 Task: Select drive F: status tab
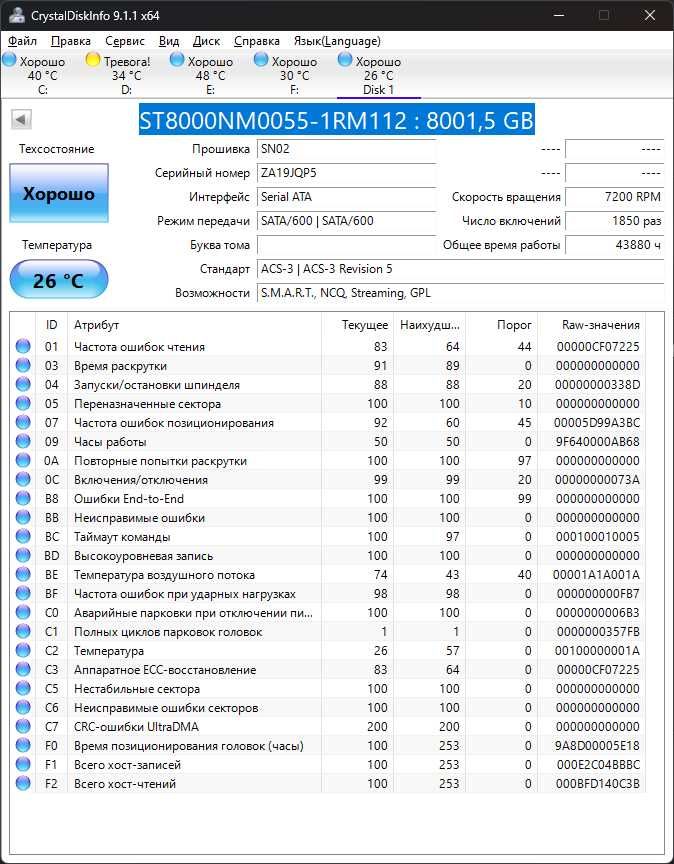(294, 75)
